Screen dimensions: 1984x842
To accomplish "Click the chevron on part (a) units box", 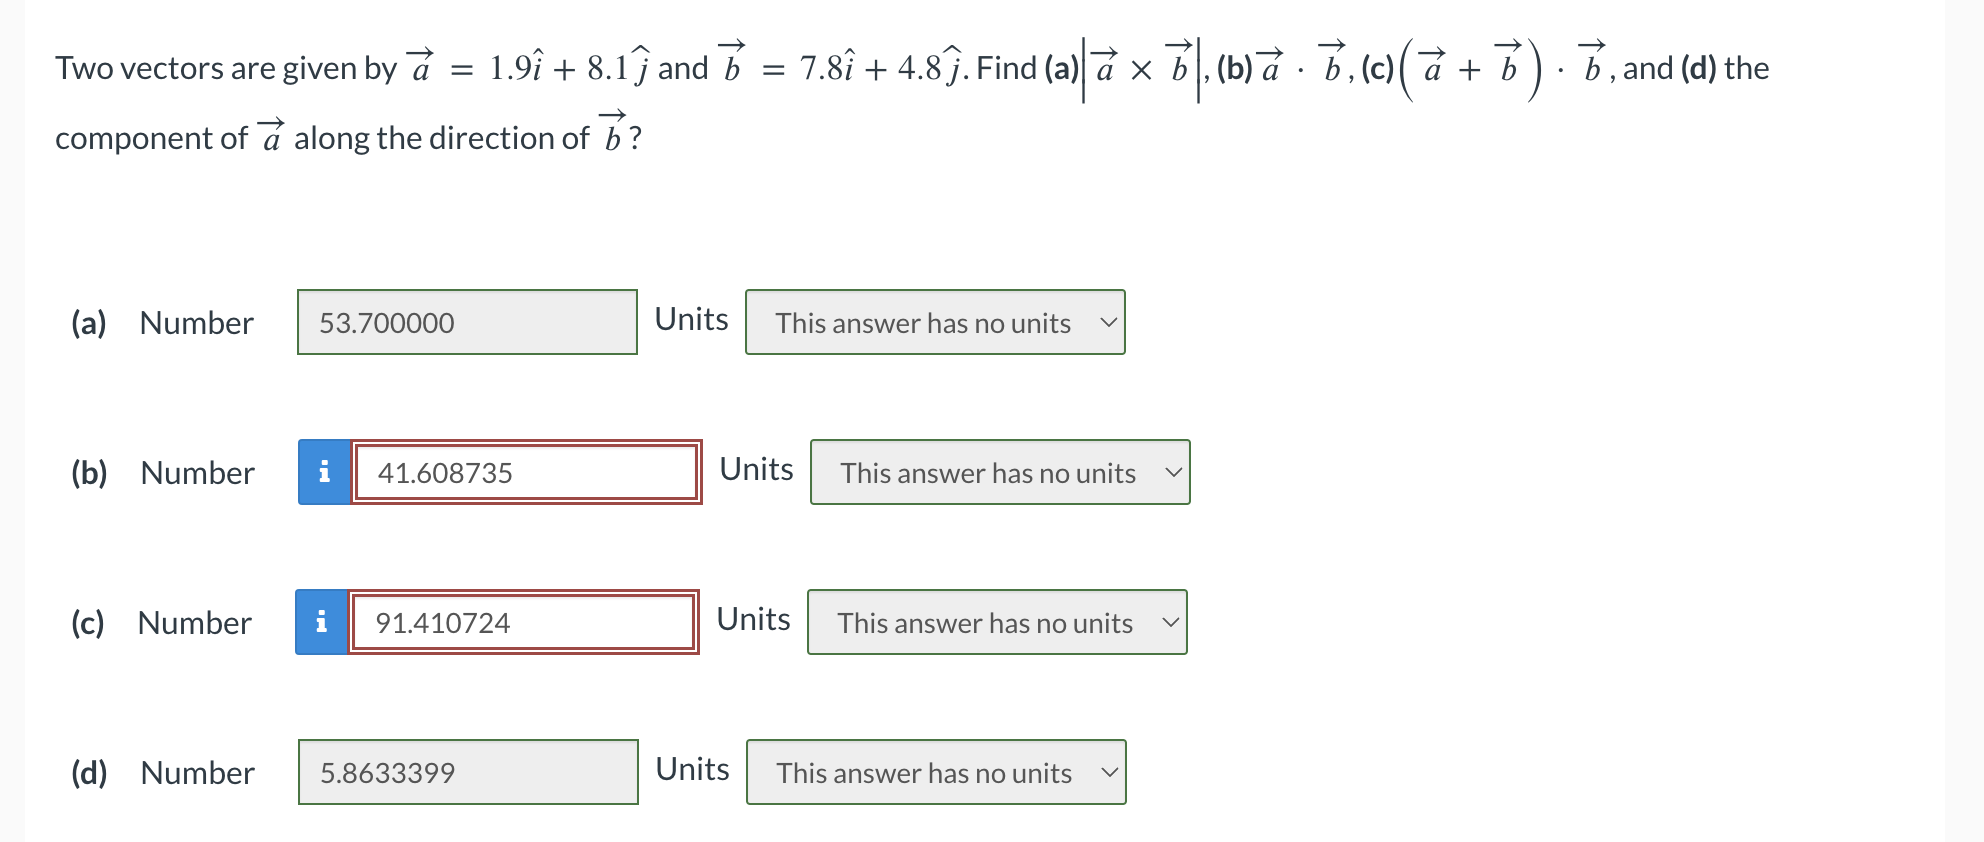I will click(x=1109, y=322).
